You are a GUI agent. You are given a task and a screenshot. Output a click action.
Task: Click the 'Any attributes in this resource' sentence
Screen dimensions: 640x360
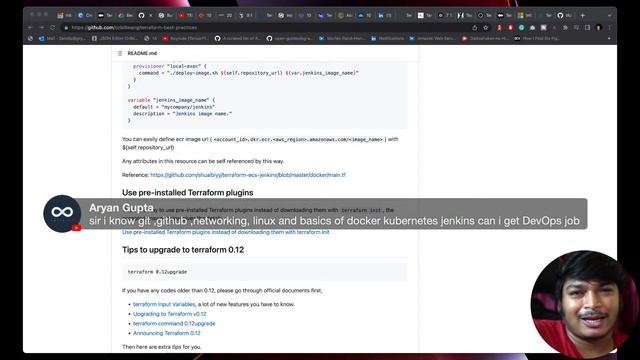pos(203,161)
